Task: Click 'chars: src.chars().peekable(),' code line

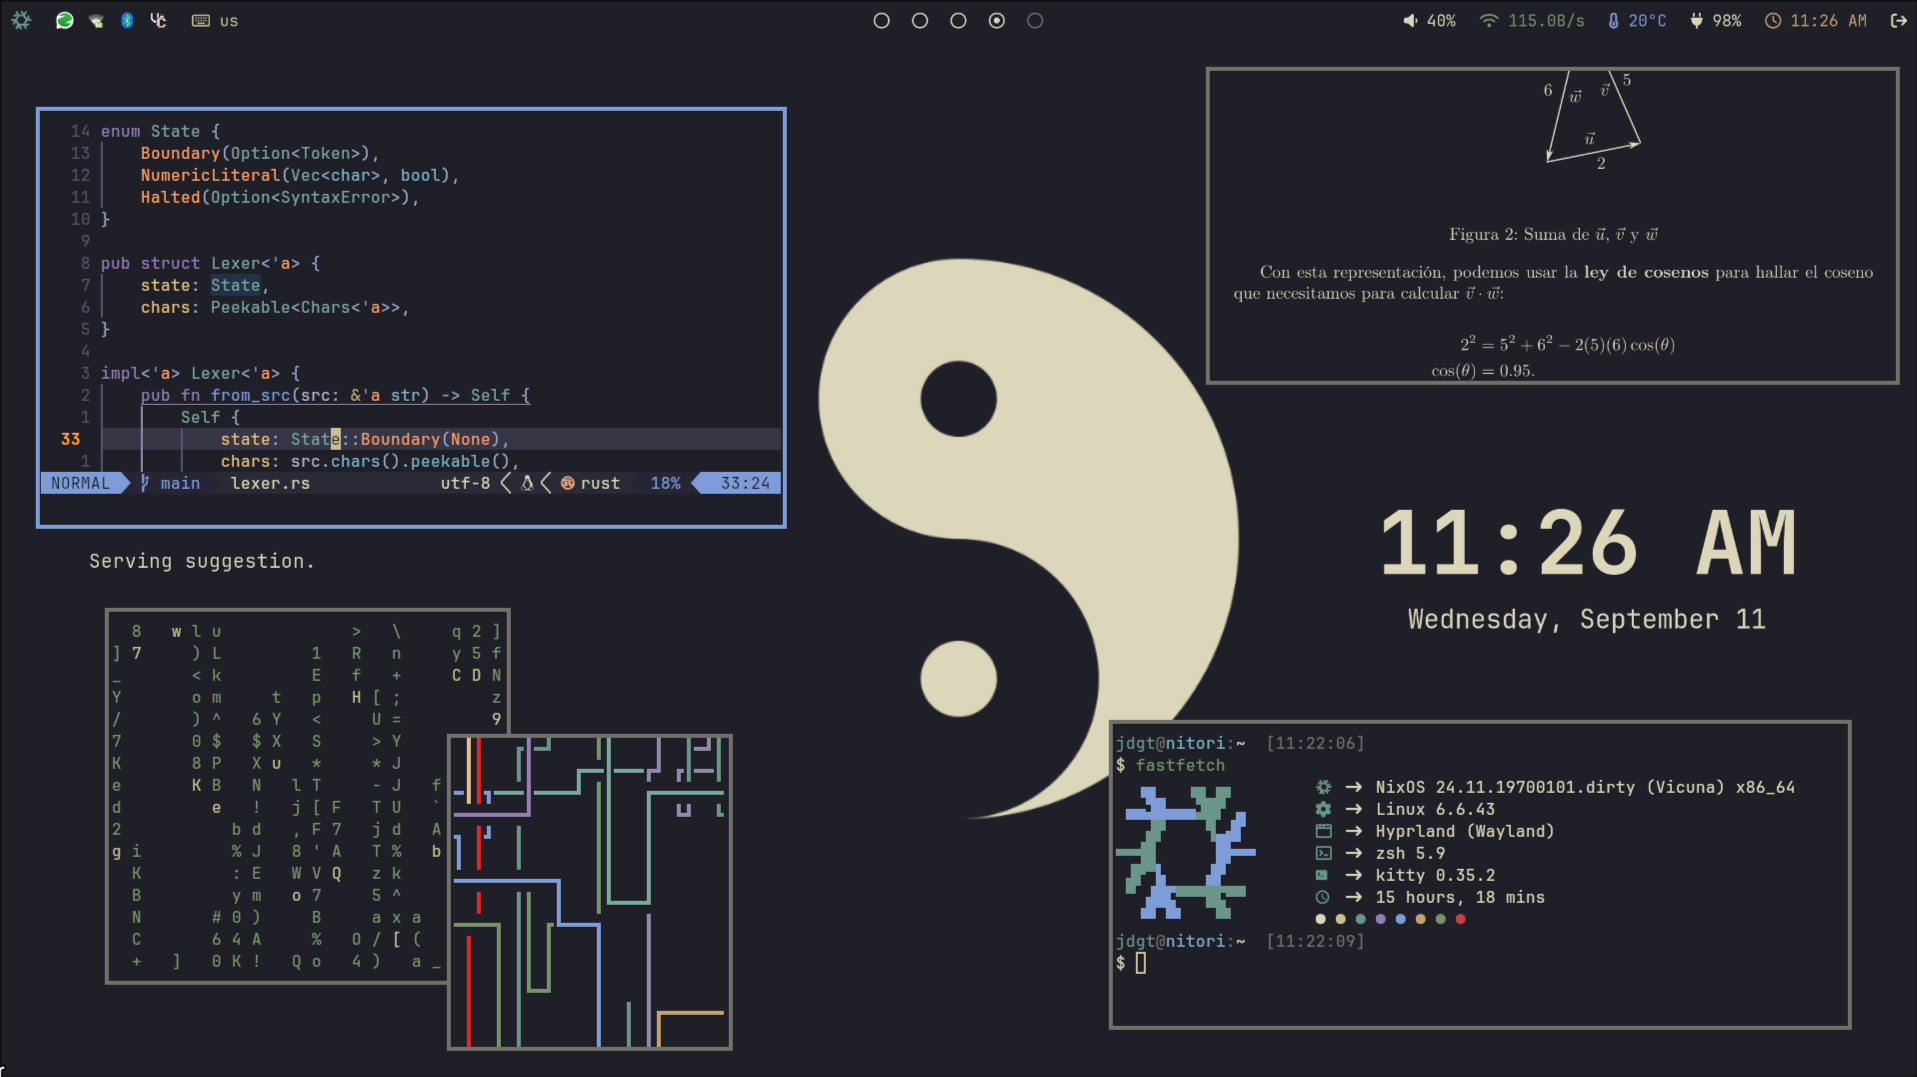Action: tap(370, 461)
